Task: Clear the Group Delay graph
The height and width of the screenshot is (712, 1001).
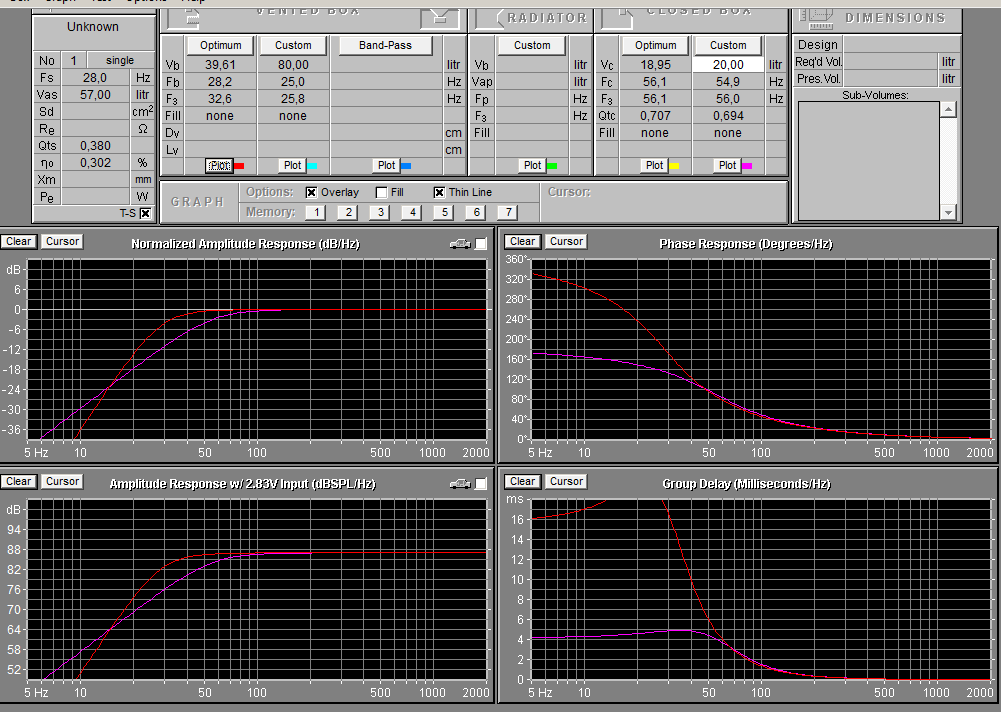Action: (522, 481)
